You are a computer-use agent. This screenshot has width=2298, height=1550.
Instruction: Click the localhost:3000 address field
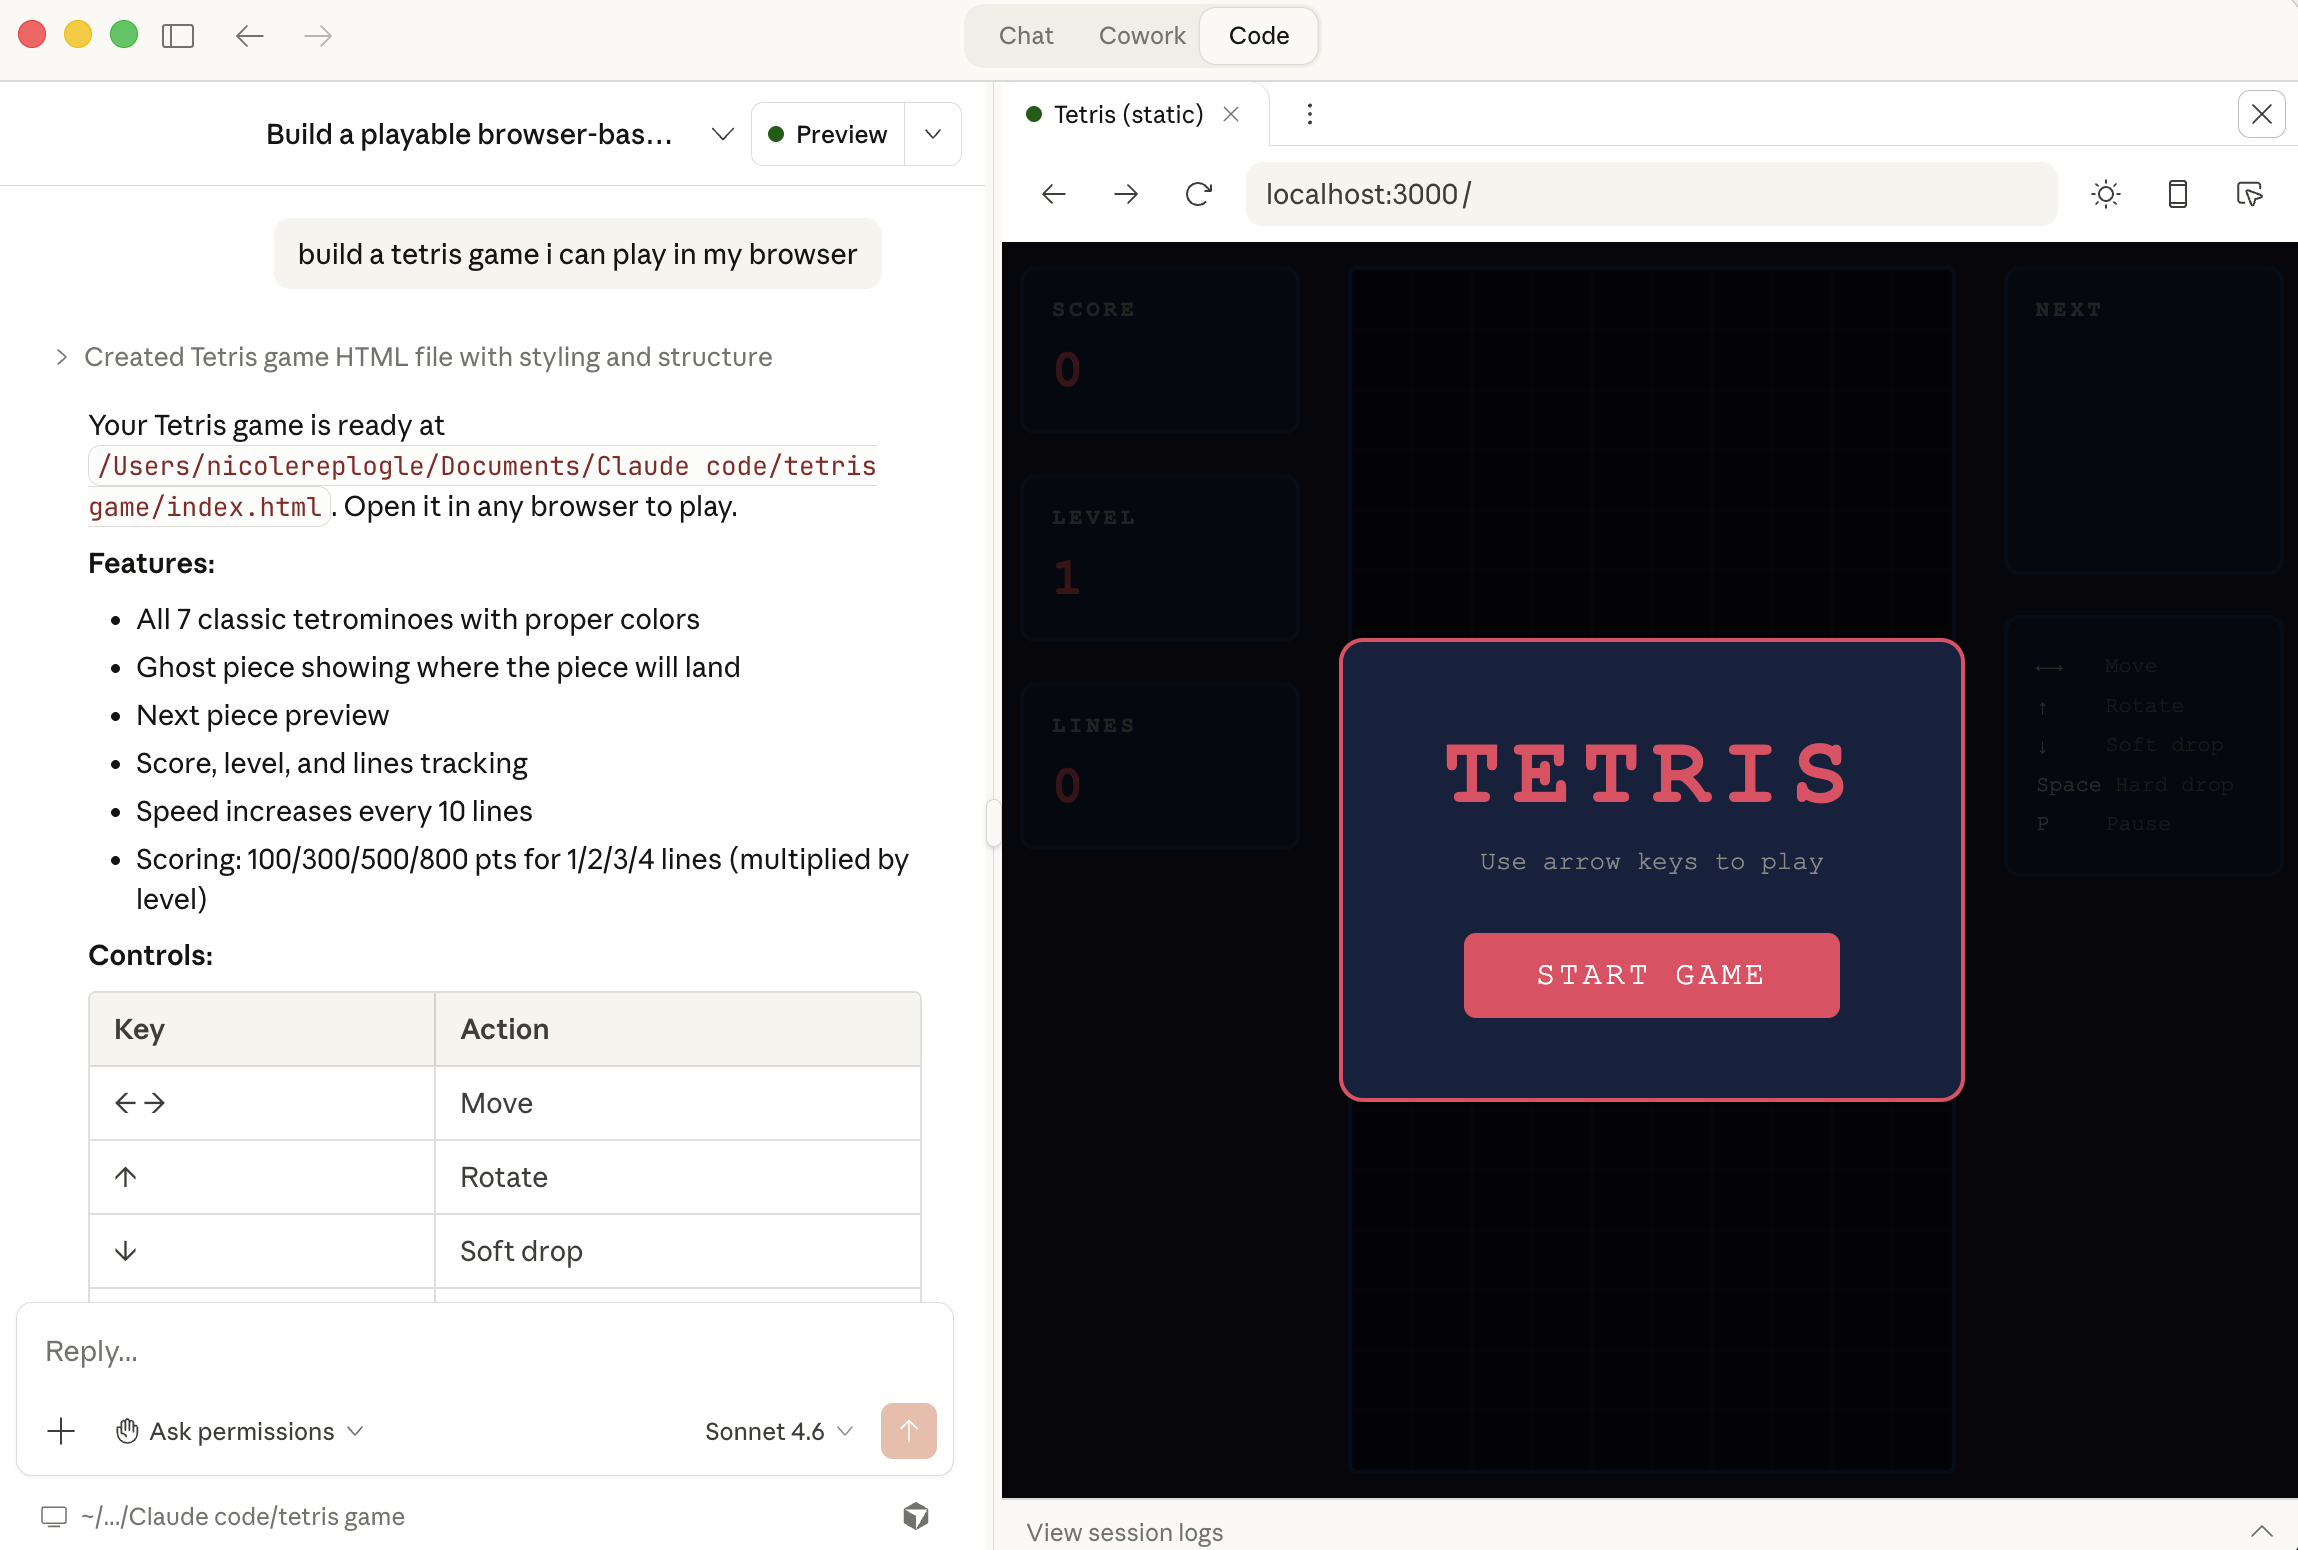tap(1650, 194)
